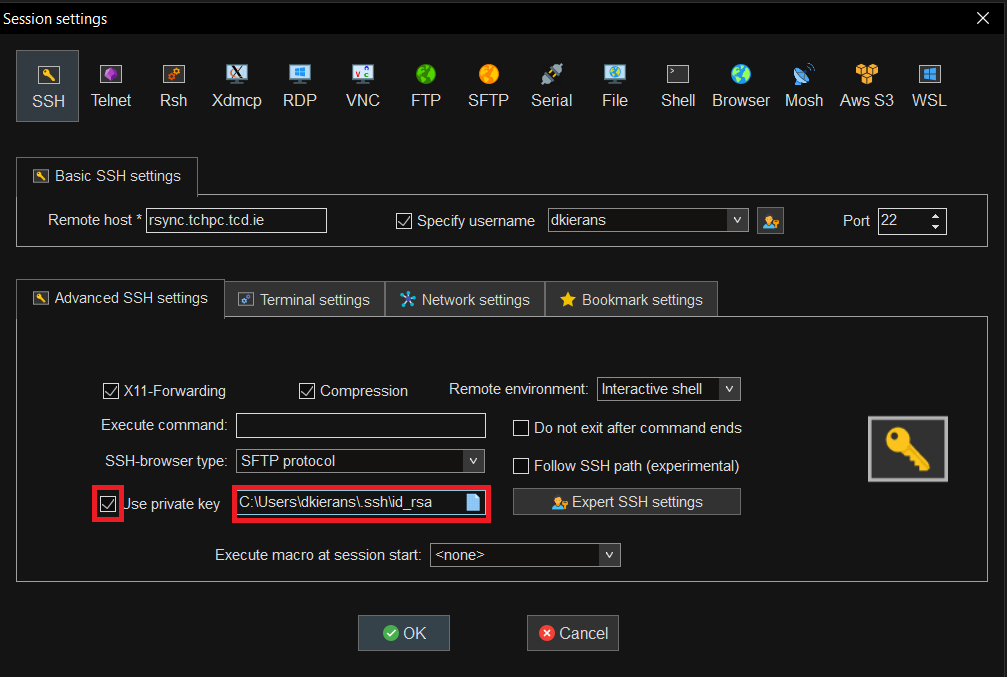
Task: Select the Telnet session type icon
Action: (x=110, y=85)
